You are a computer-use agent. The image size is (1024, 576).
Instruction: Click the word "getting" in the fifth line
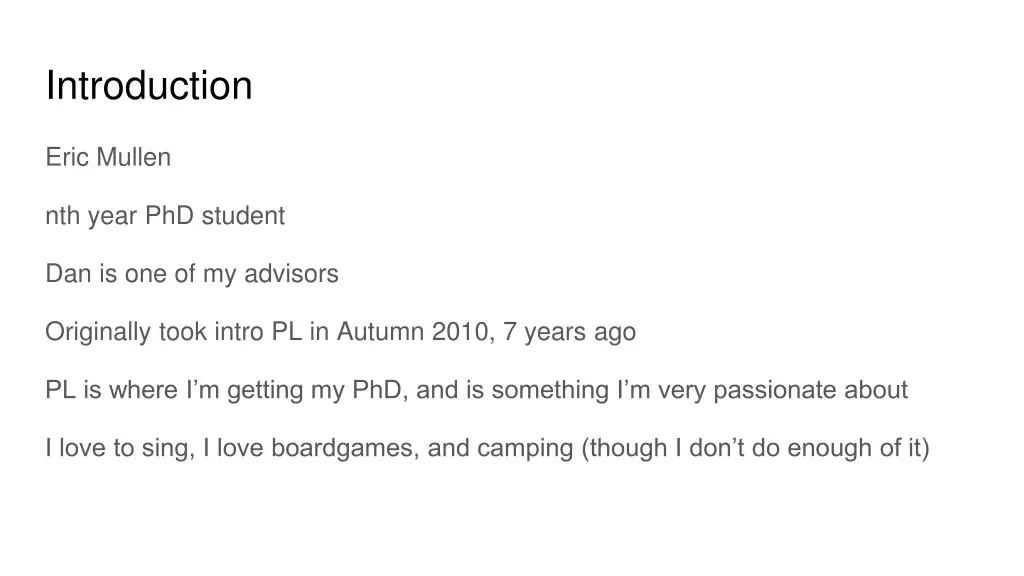(265, 390)
